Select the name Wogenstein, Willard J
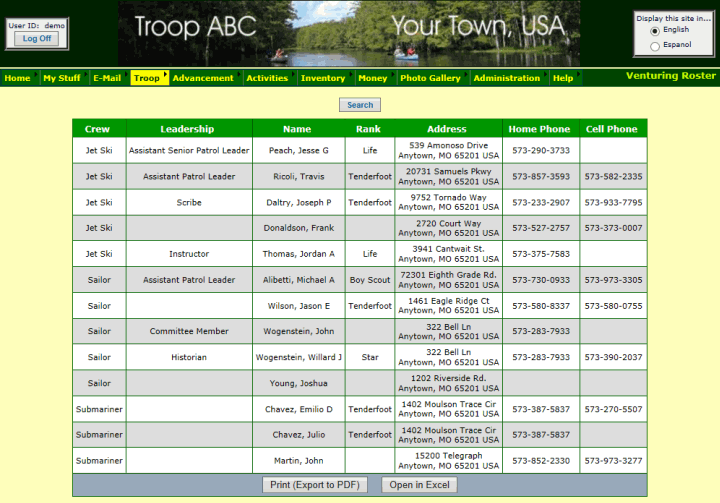Image resolution: width=720 pixels, height=503 pixels. (299, 357)
